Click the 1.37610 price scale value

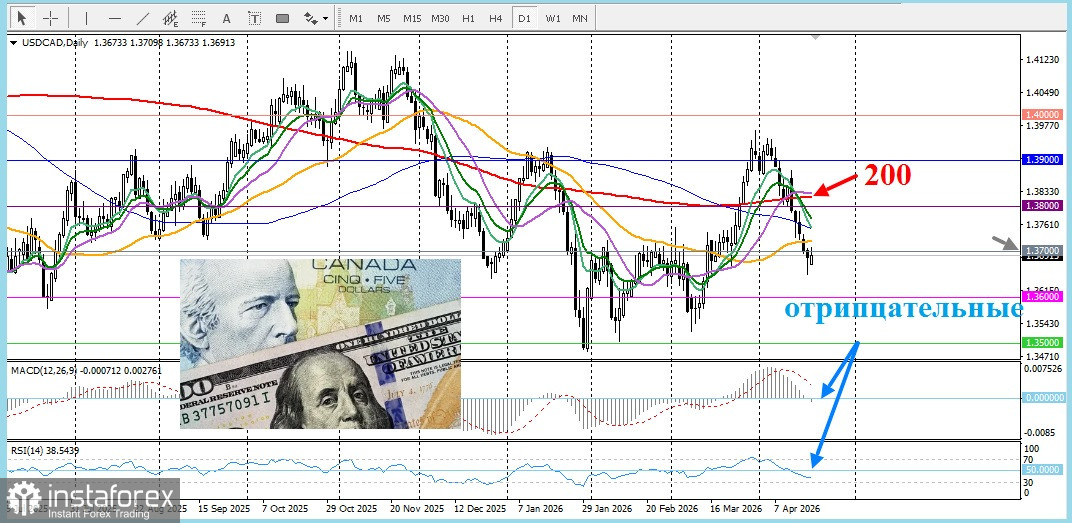[x=1043, y=224]
